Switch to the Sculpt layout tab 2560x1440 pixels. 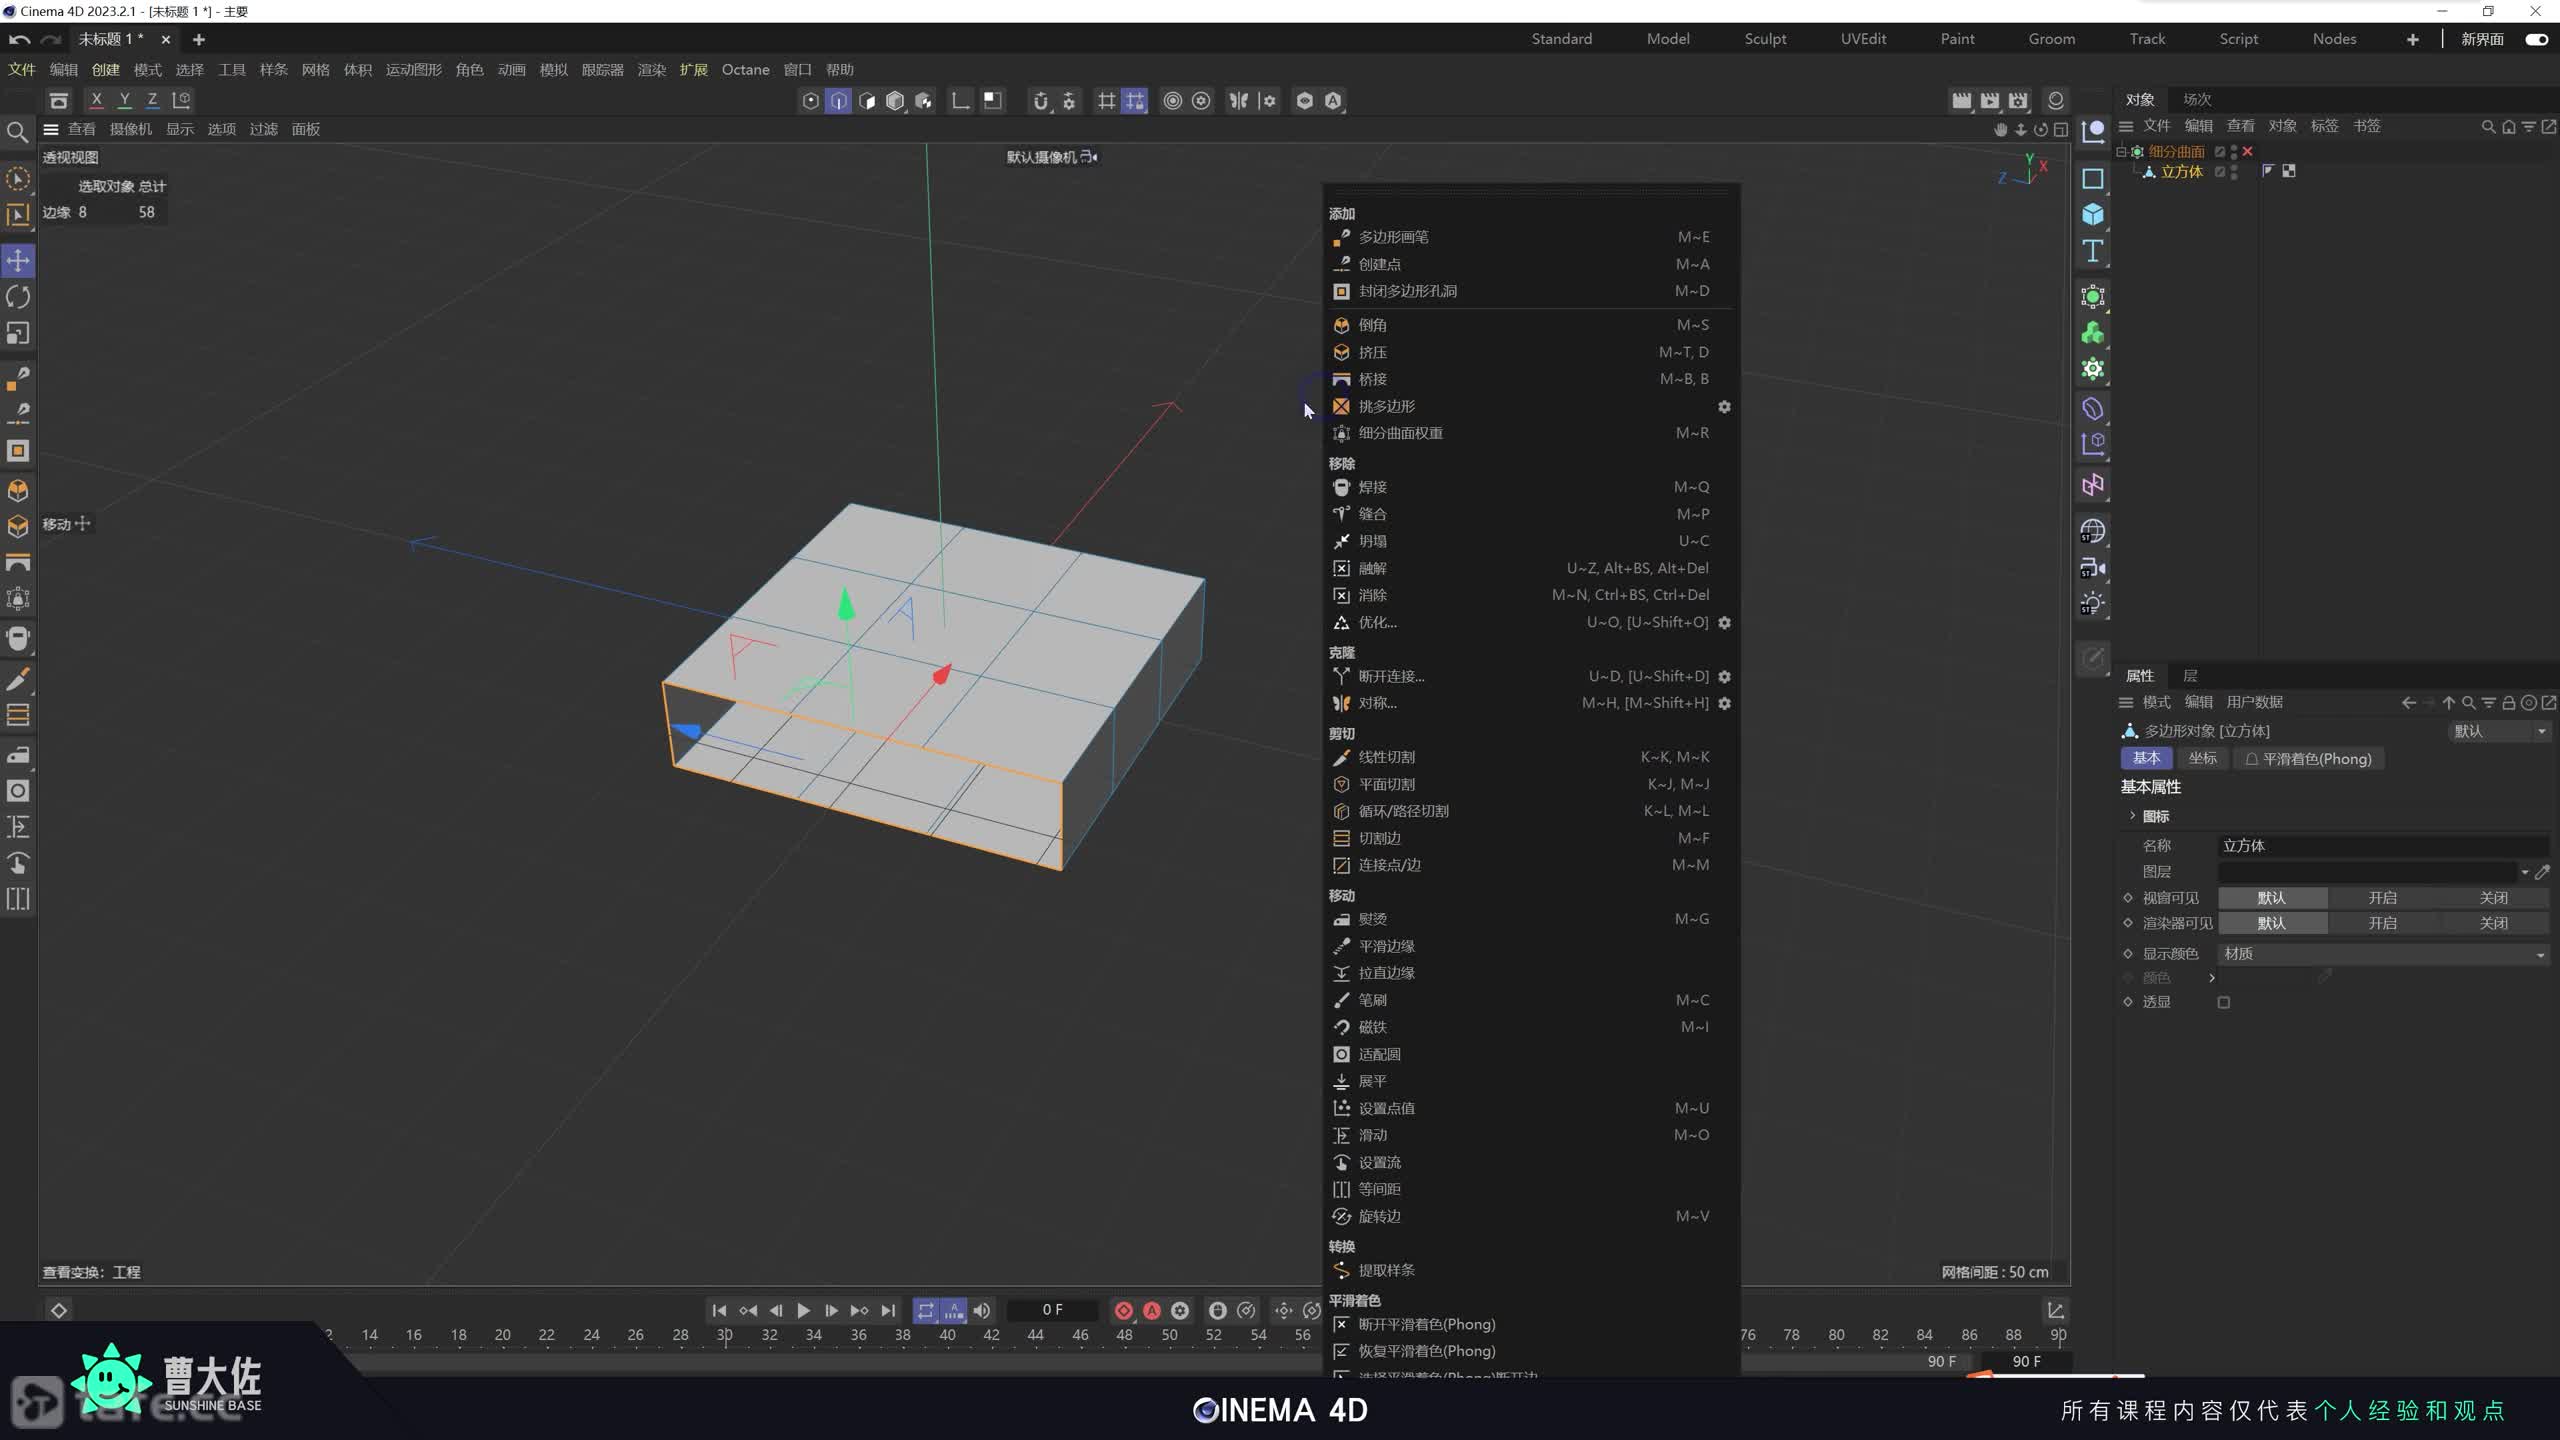point(1765,39)
